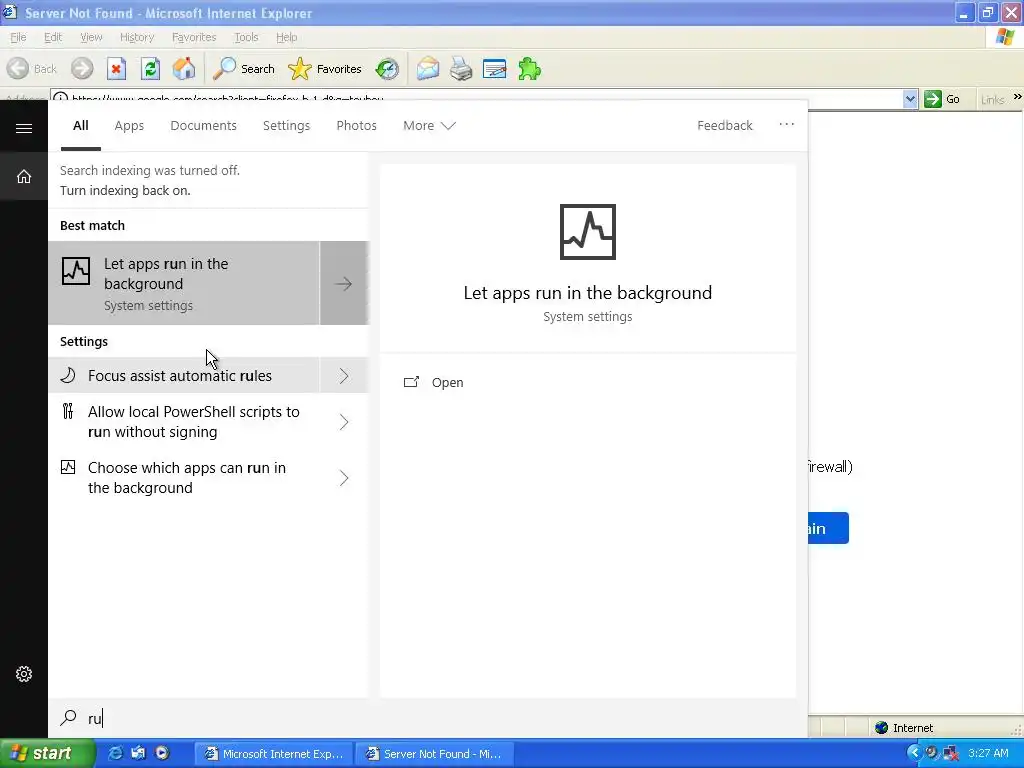Open the Edit menu
The image size is (1024, 768).
click(x=53, y=37)
